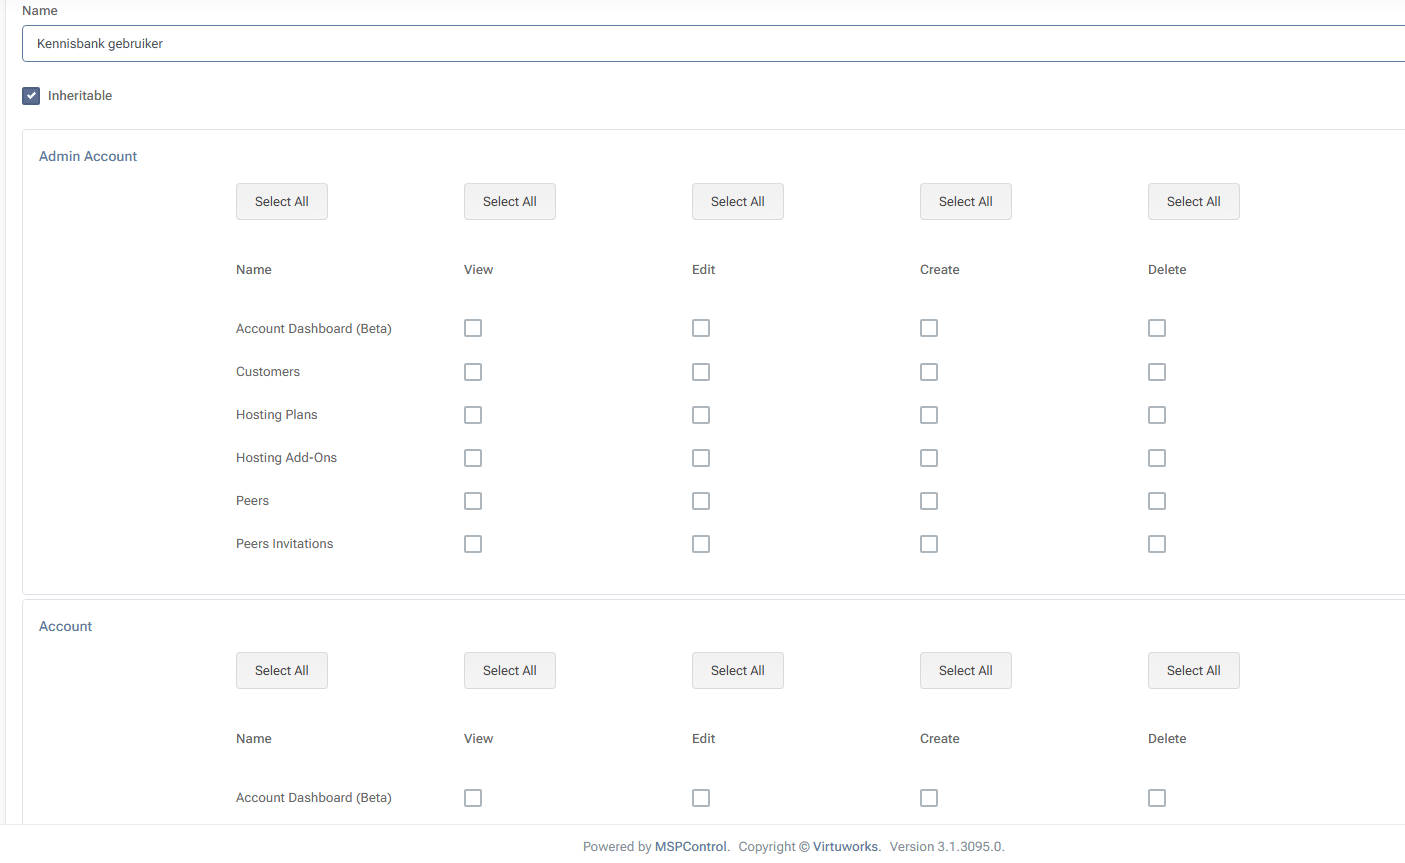Viewport: 1405px width, 863px height.
Task: Click the Account section heading
Action: (x=66, y=627)
